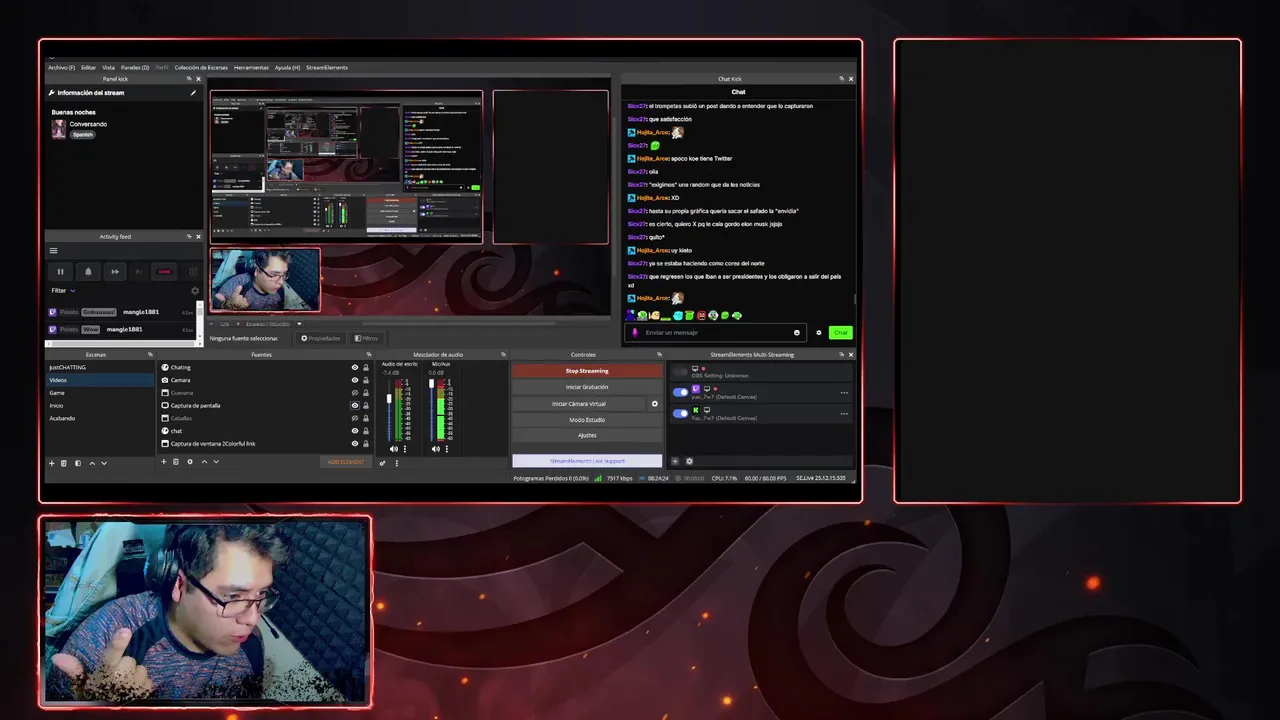
Task: Move source up in Fuentes
Action: pyautogui.click(x=204, y=462)
